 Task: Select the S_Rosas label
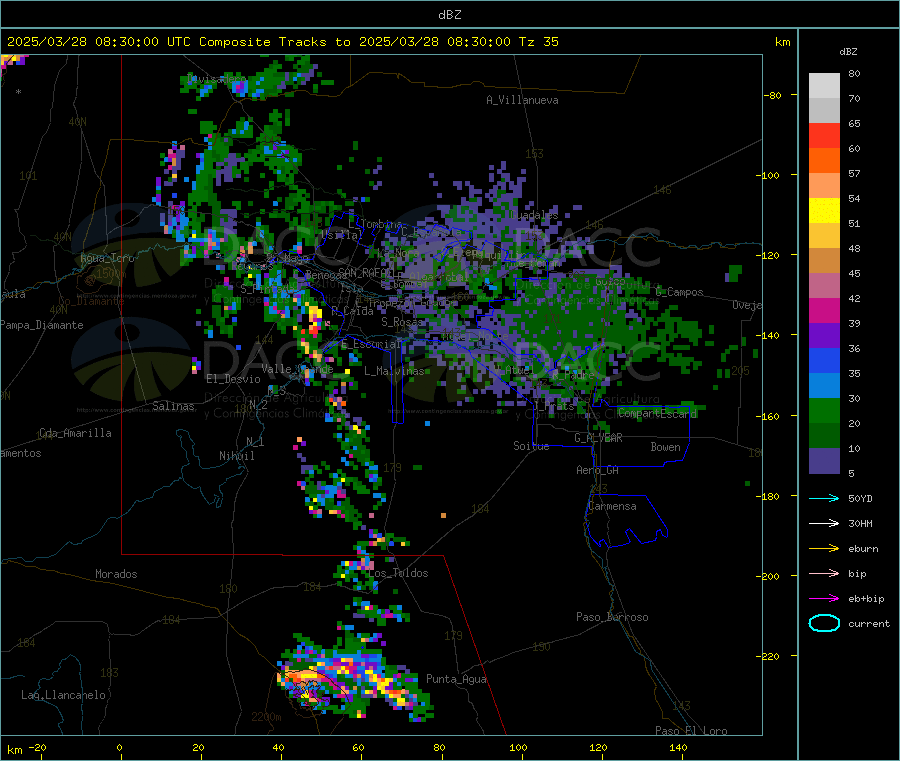click(402, 322)
